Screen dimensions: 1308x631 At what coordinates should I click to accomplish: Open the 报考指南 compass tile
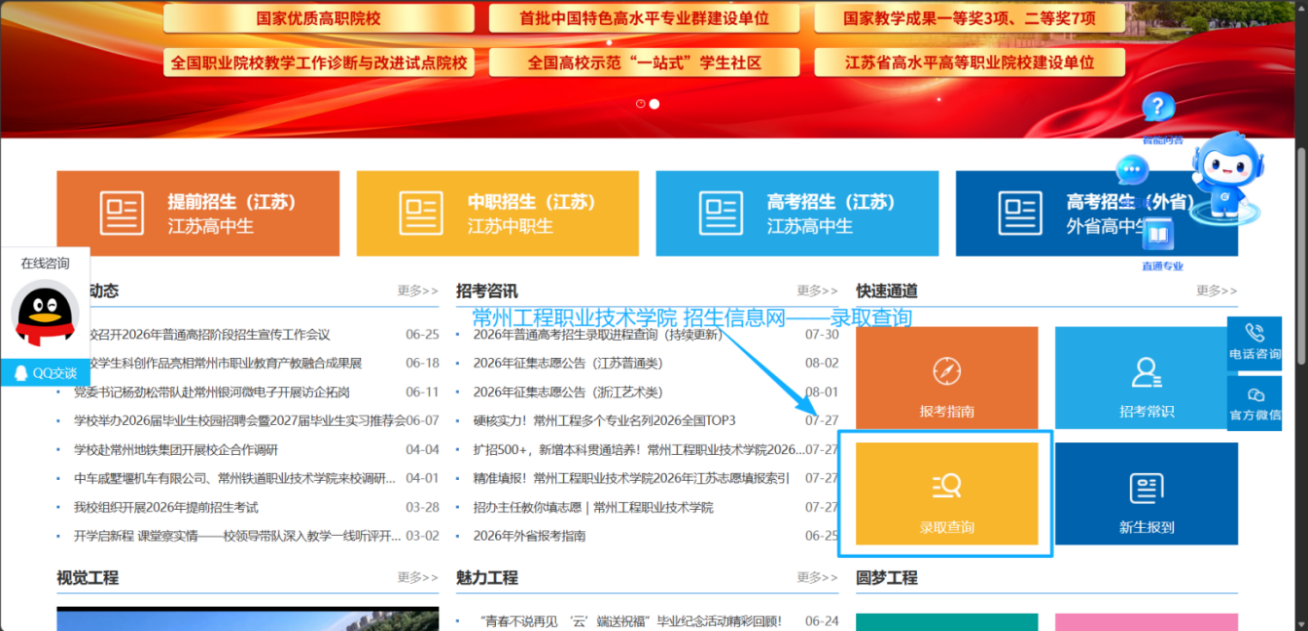tap(947, 378)
